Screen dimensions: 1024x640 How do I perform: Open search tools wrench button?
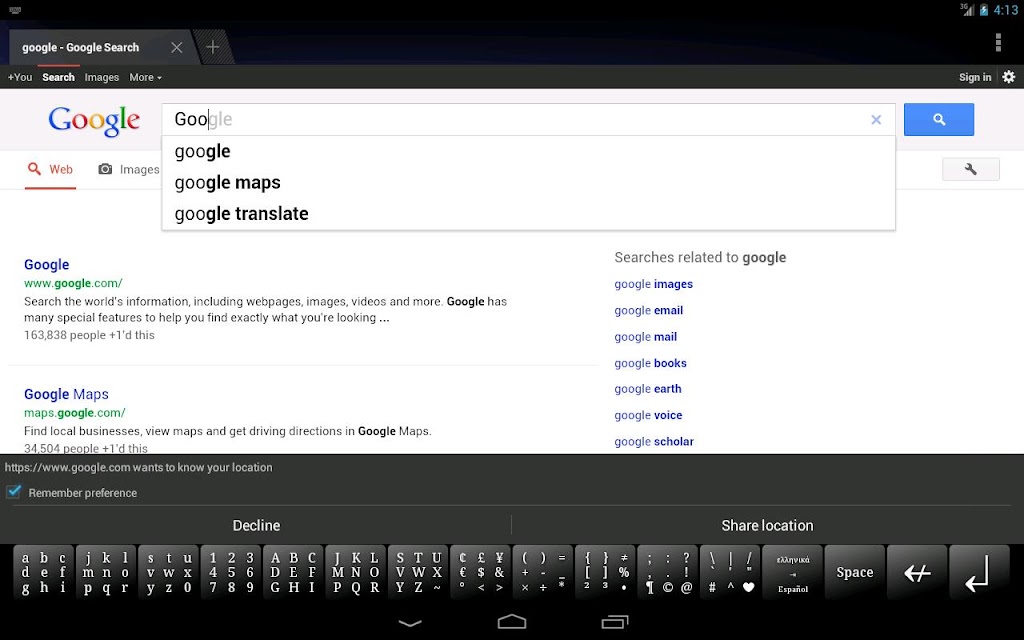(x=970, y=169)
